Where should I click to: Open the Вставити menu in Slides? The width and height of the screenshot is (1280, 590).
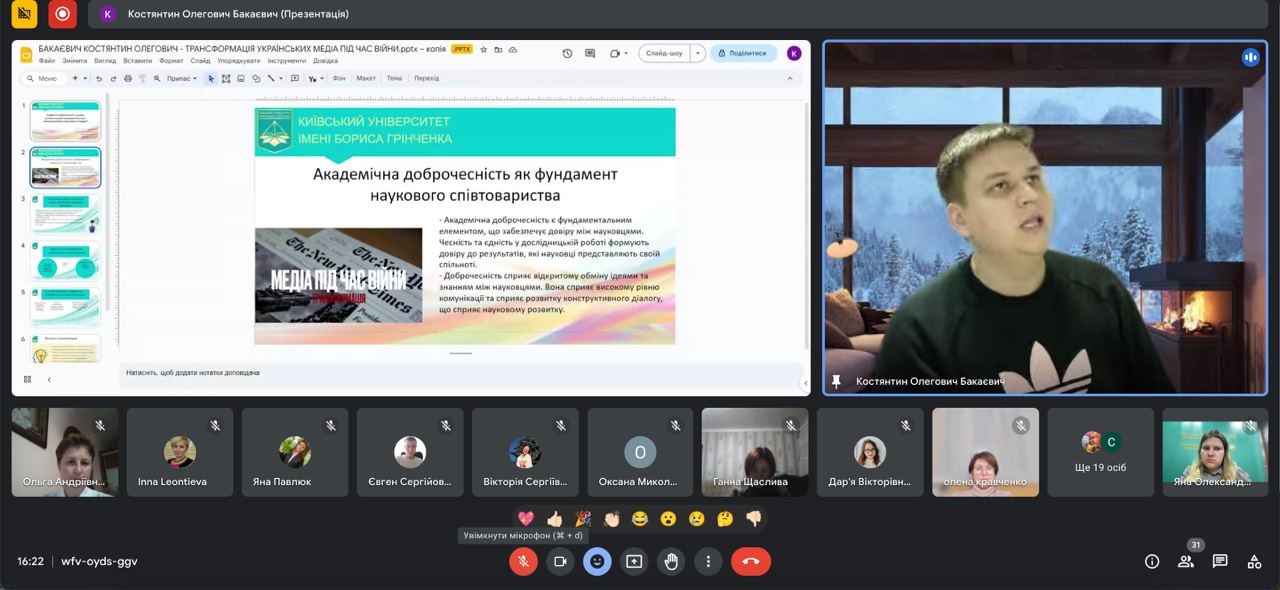click(137, 61)
